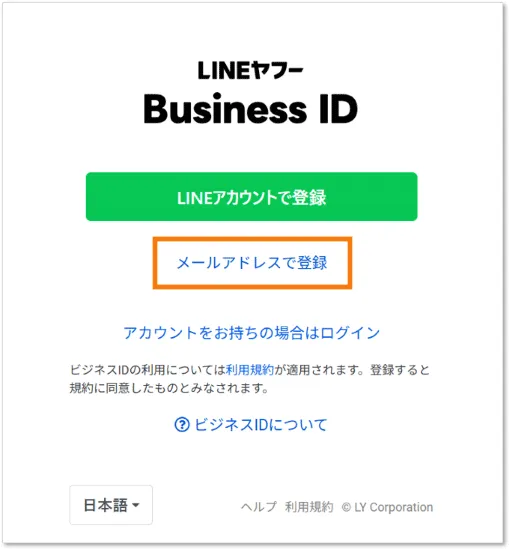Click the question mark icon beside ビジネスIDについて

pos(182,425)
